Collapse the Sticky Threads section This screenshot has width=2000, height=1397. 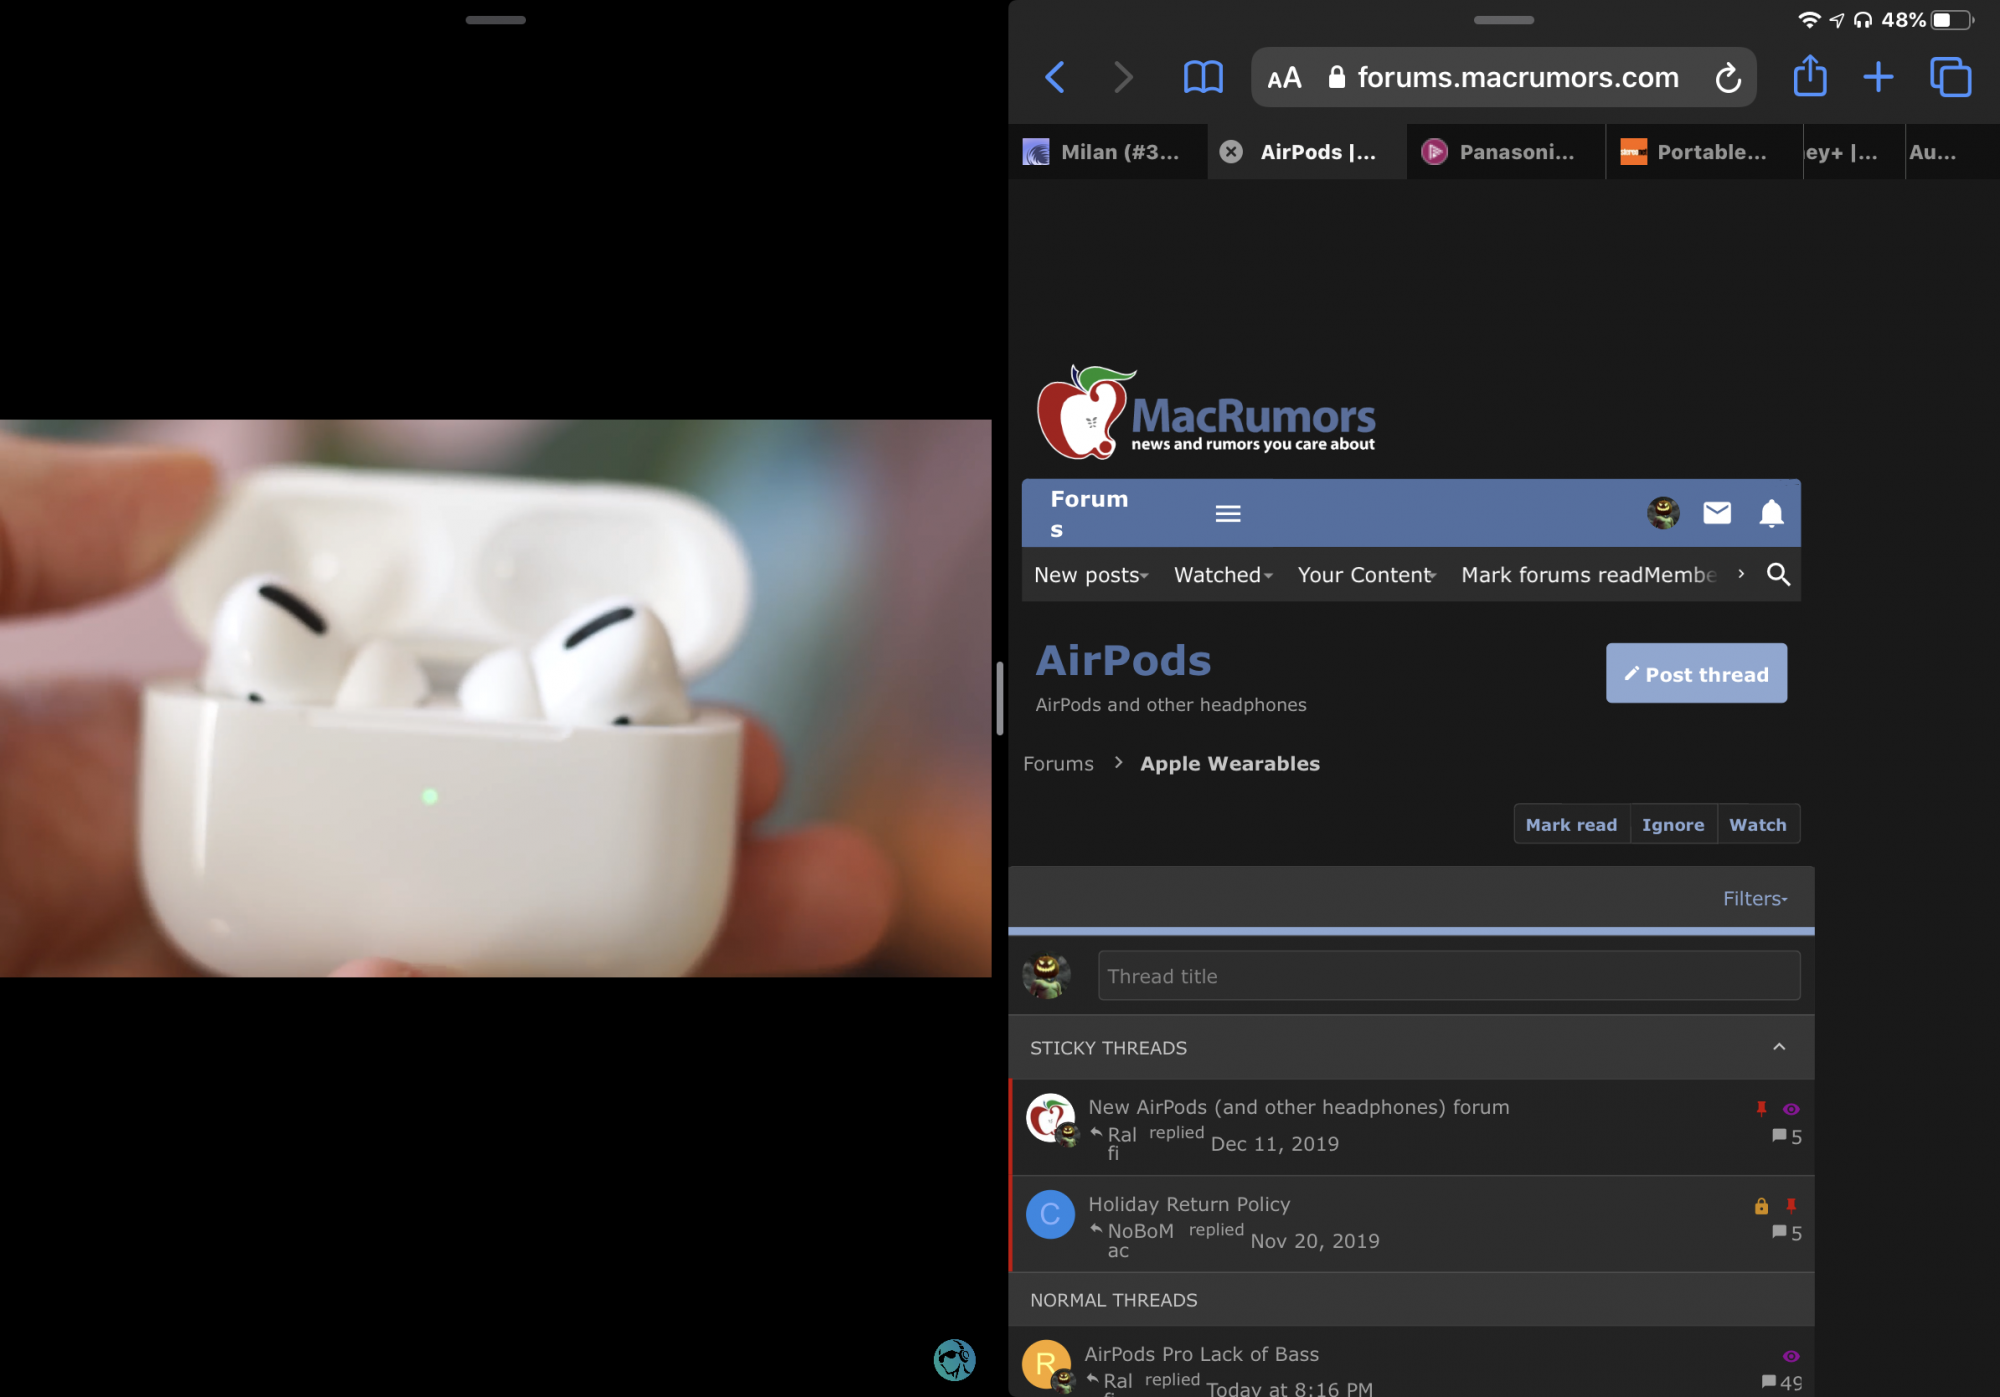[1779, 1047]
